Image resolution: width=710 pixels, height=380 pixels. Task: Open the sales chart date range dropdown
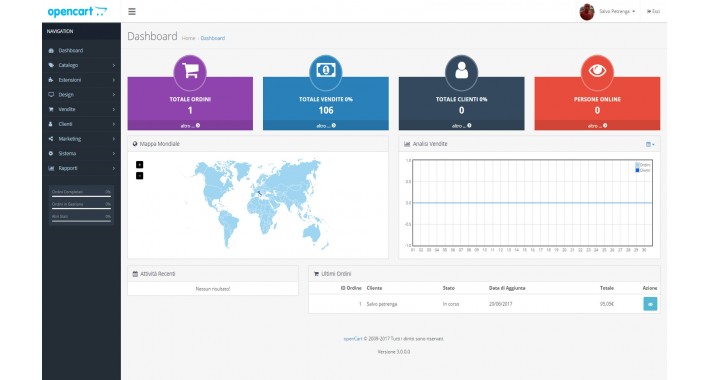pyautogui.click(x=650, y=144)
